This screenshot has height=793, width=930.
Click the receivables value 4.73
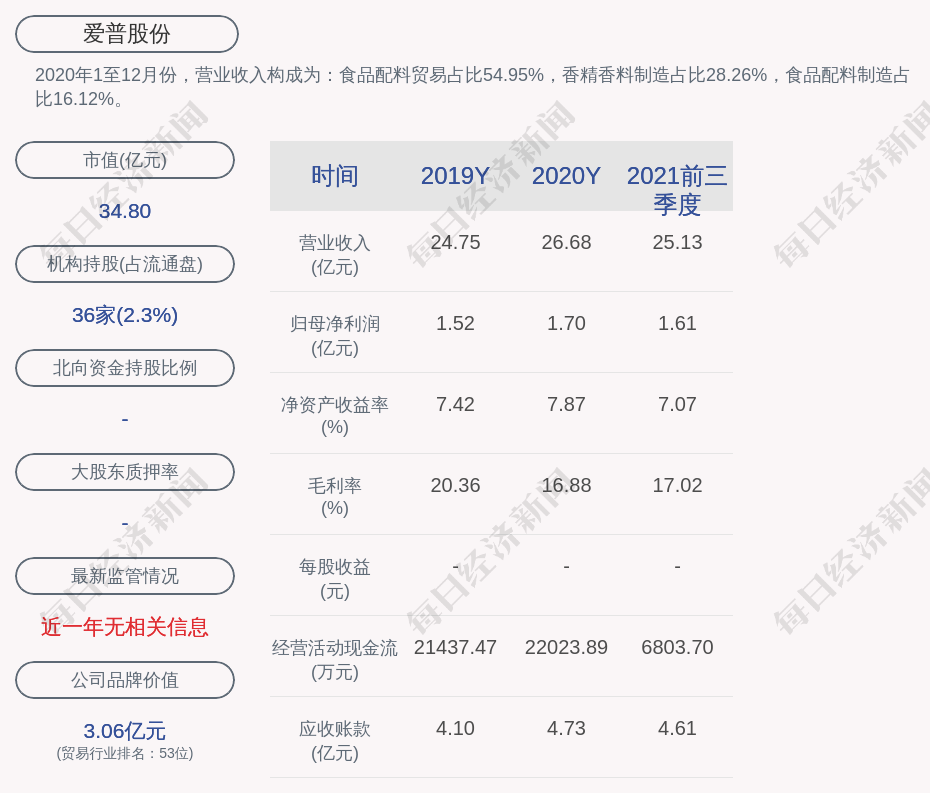click(566, 728)
